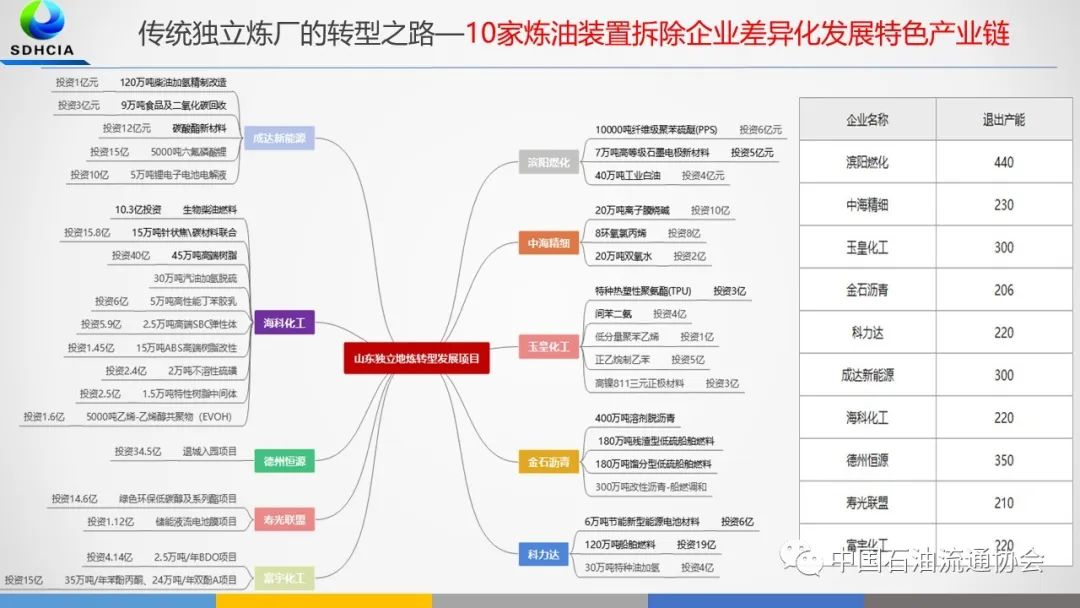1080x608 pixels.
Task: Click the 30万吨汽油加氢脱硫 leaf
Action: click(195, 278)
